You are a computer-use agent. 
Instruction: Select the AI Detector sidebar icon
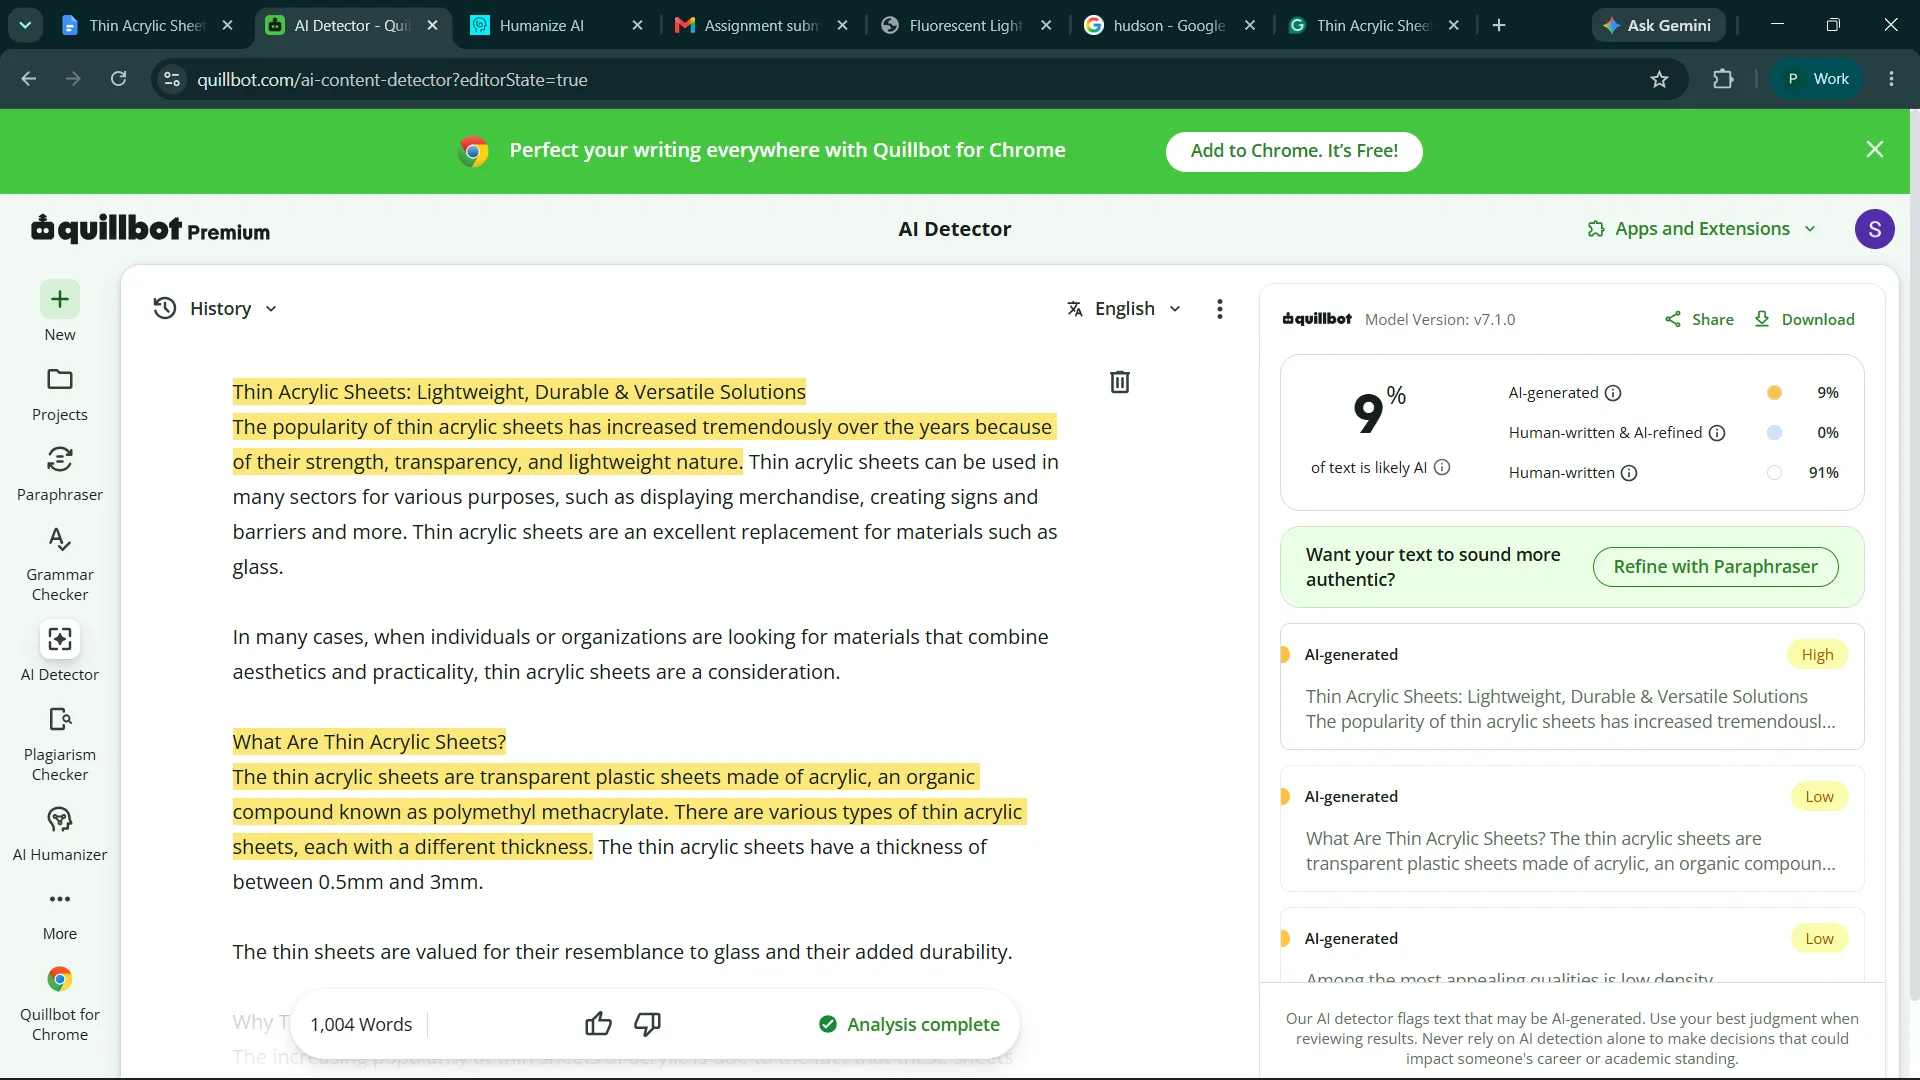point(60,640)
